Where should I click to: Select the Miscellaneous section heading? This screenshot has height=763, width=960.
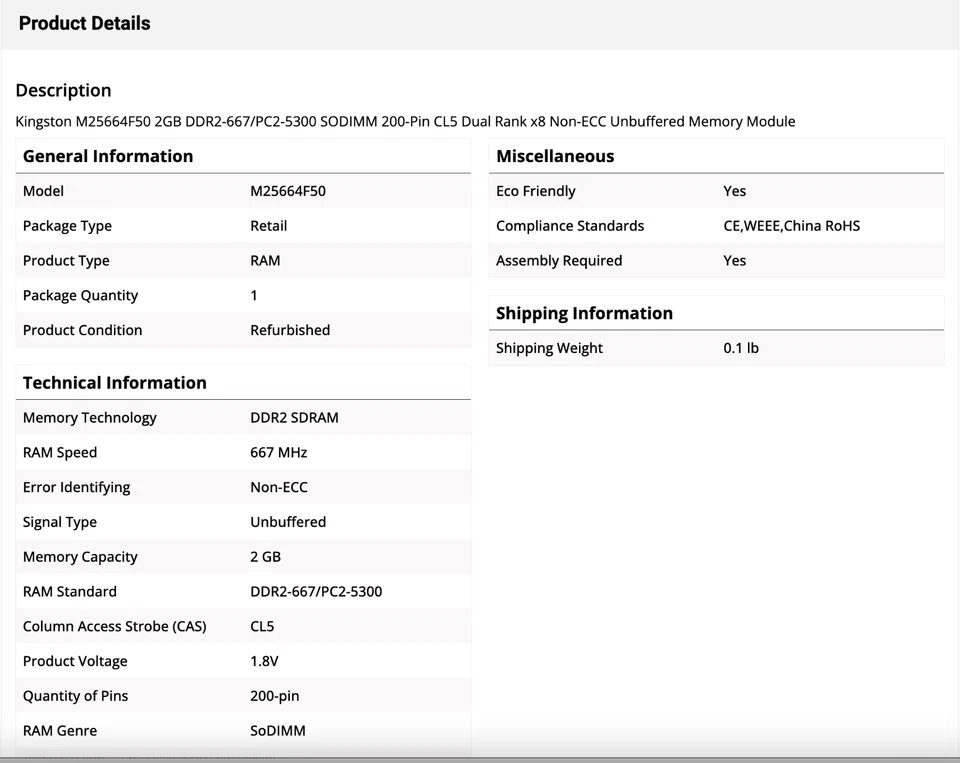[x=555, y=156]
